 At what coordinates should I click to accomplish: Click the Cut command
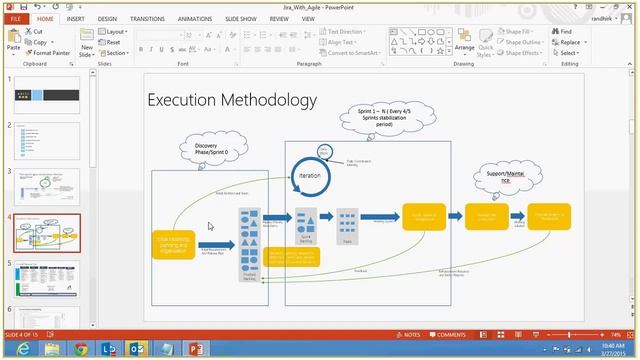point(34,31)
